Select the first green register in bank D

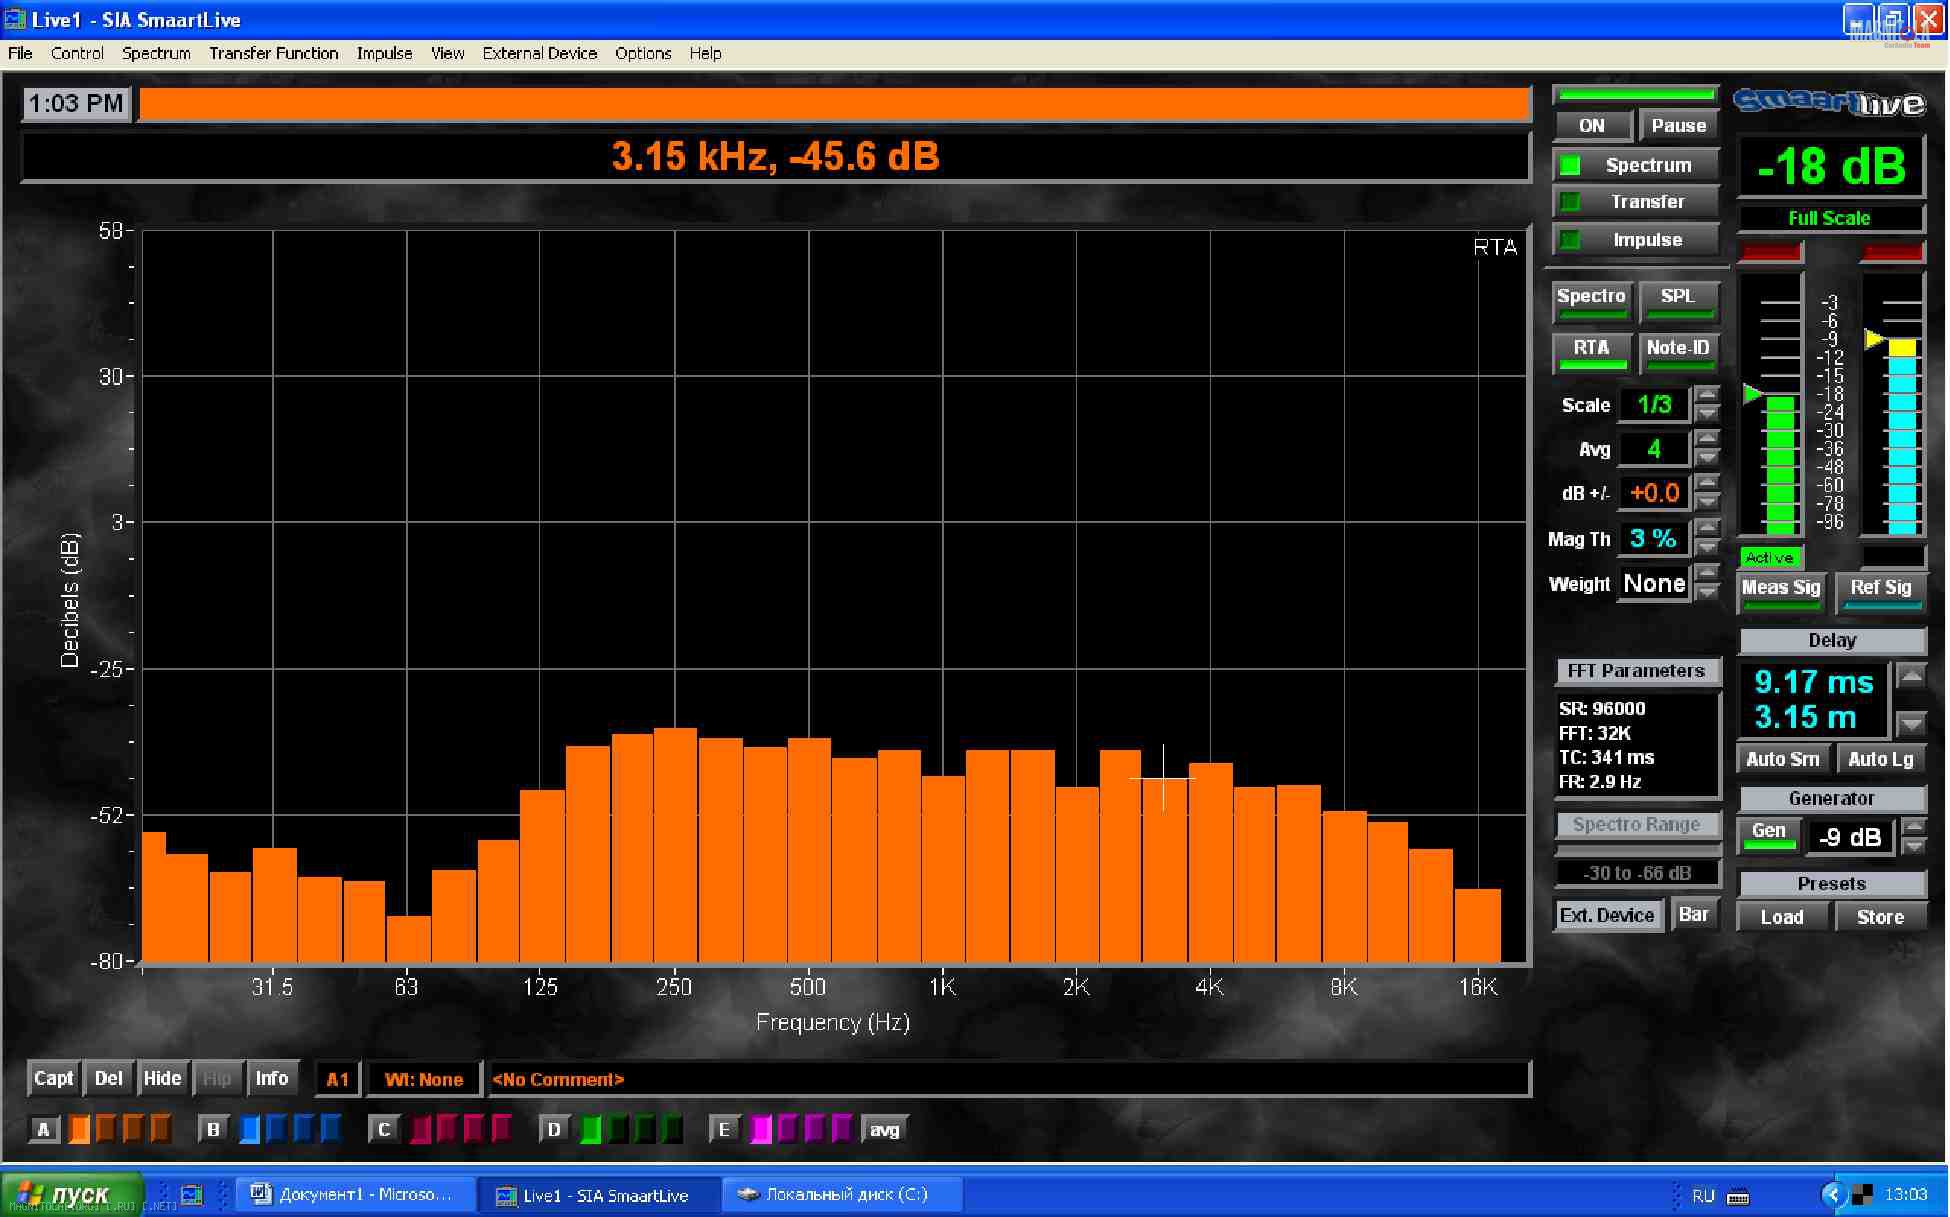tap(591, 1129)
